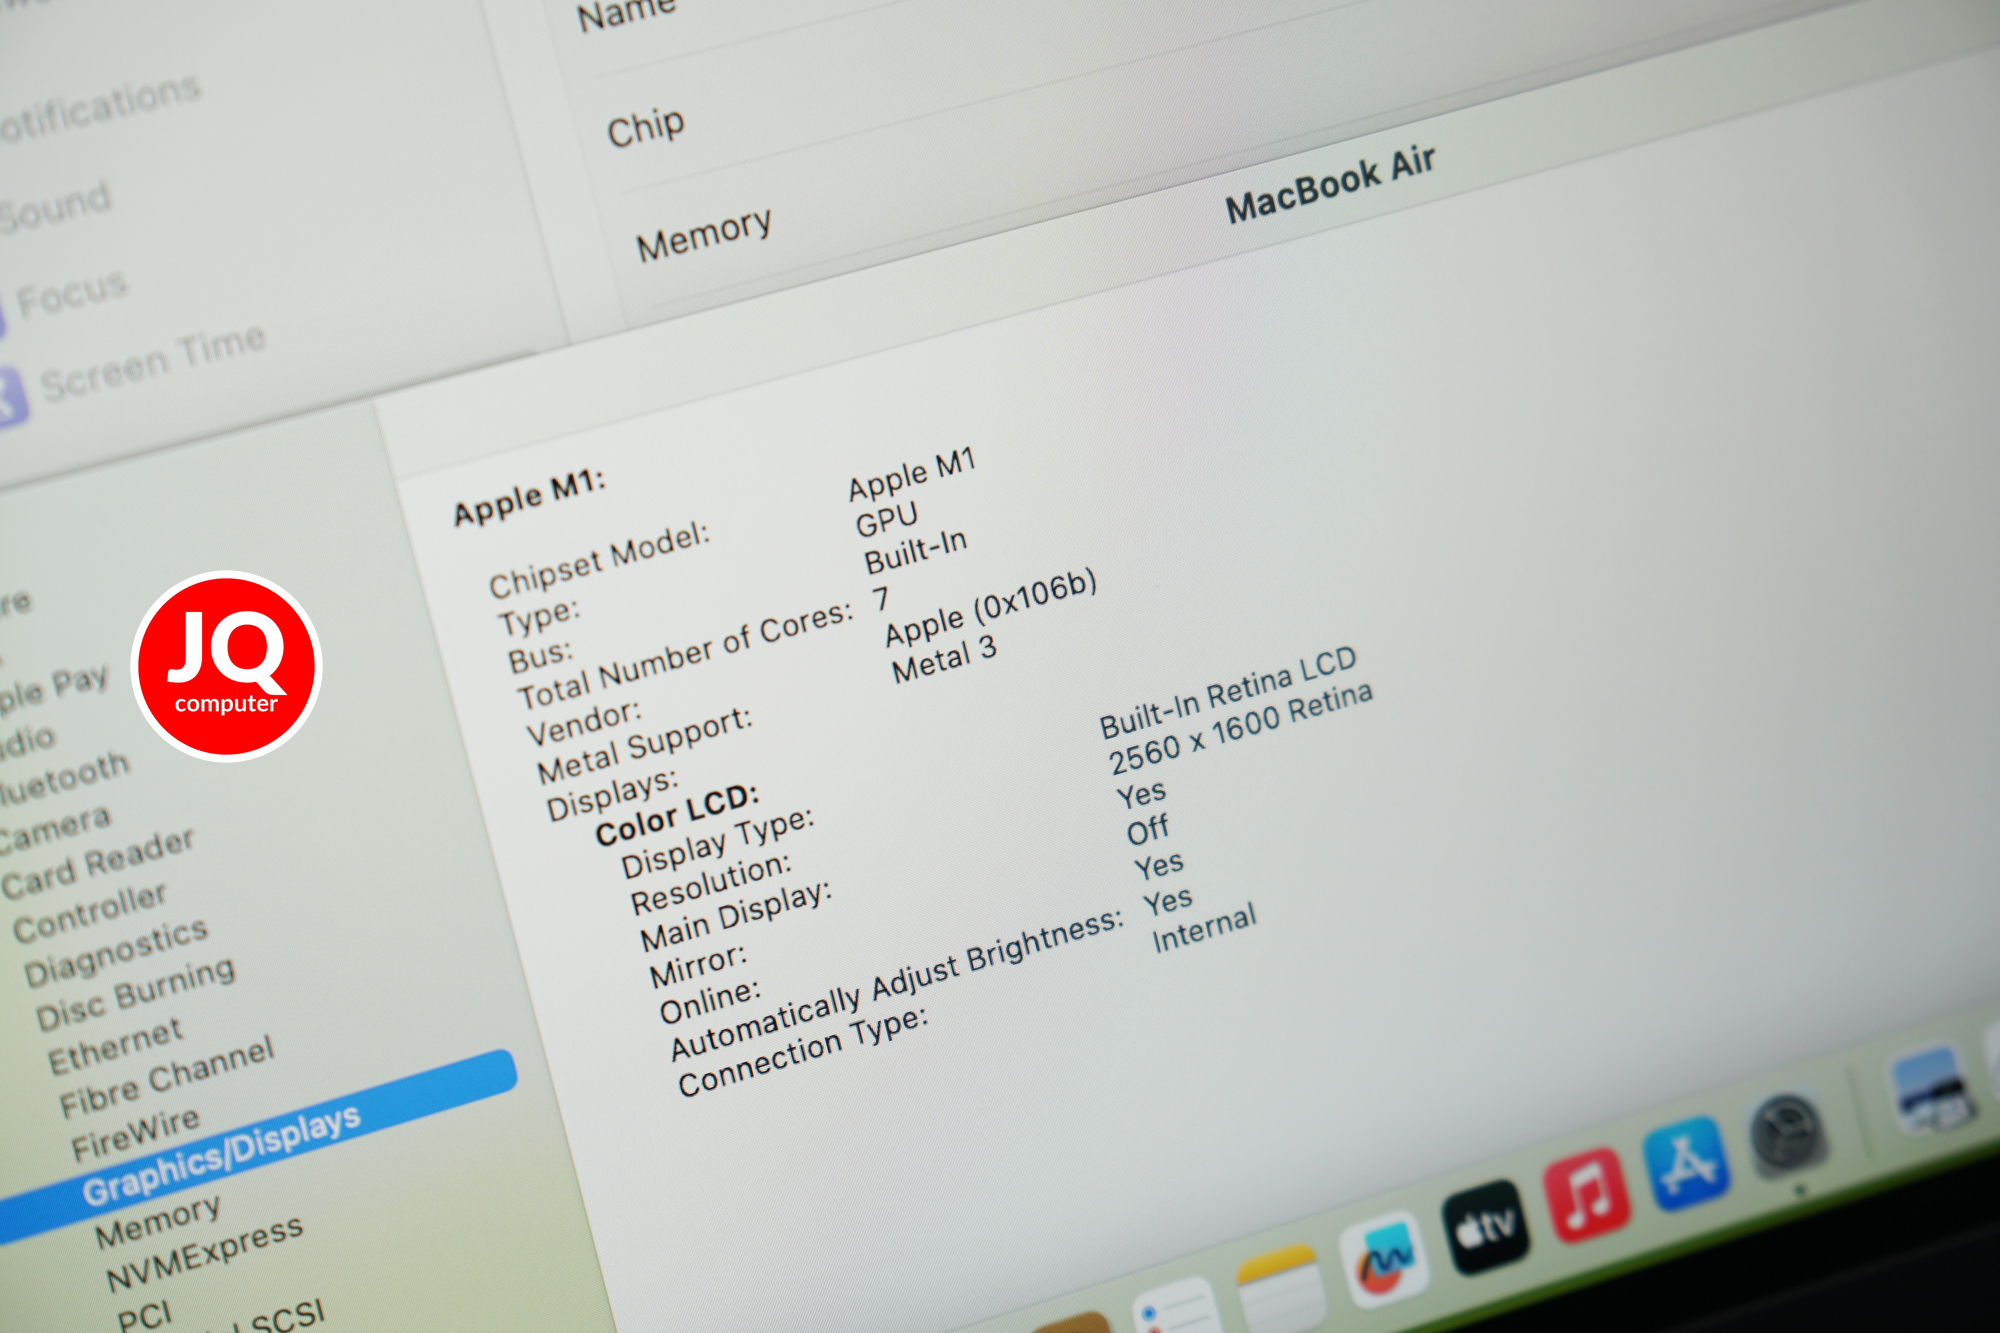Click the 'Apple (0x106b)' vendor value
This screenshot has height=1333, width=2000.
click(x=991, y=610)
